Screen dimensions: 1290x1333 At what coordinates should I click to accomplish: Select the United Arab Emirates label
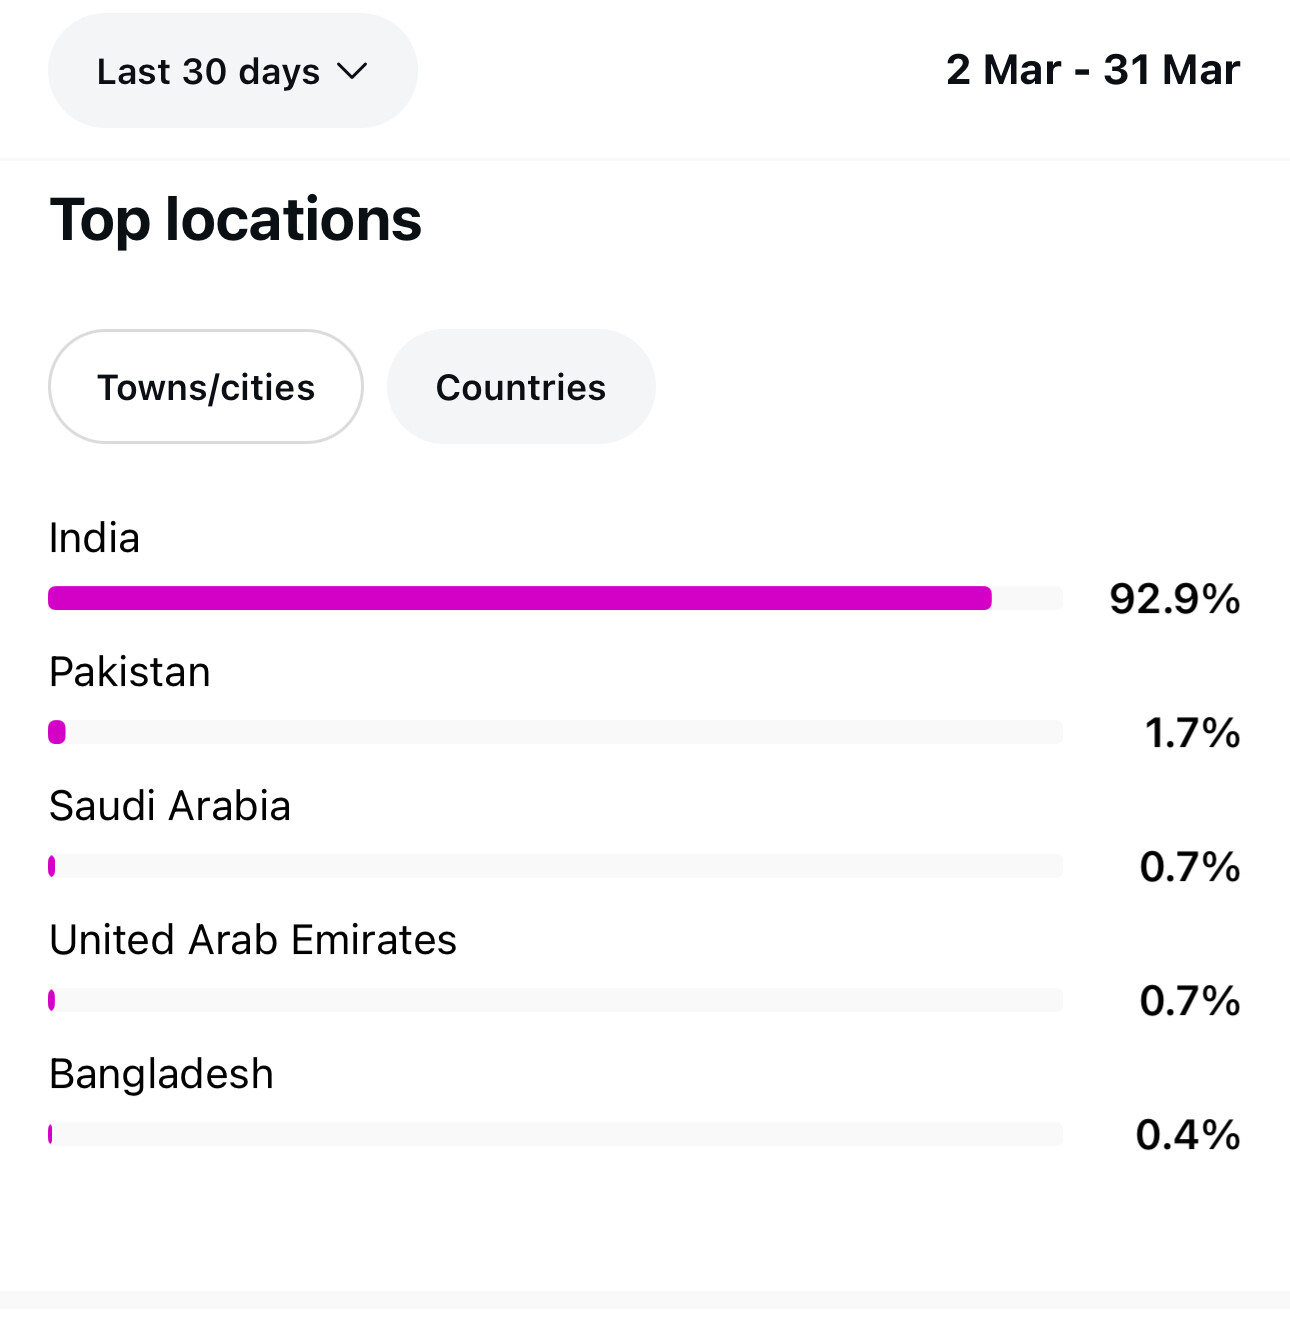[253, 940]
